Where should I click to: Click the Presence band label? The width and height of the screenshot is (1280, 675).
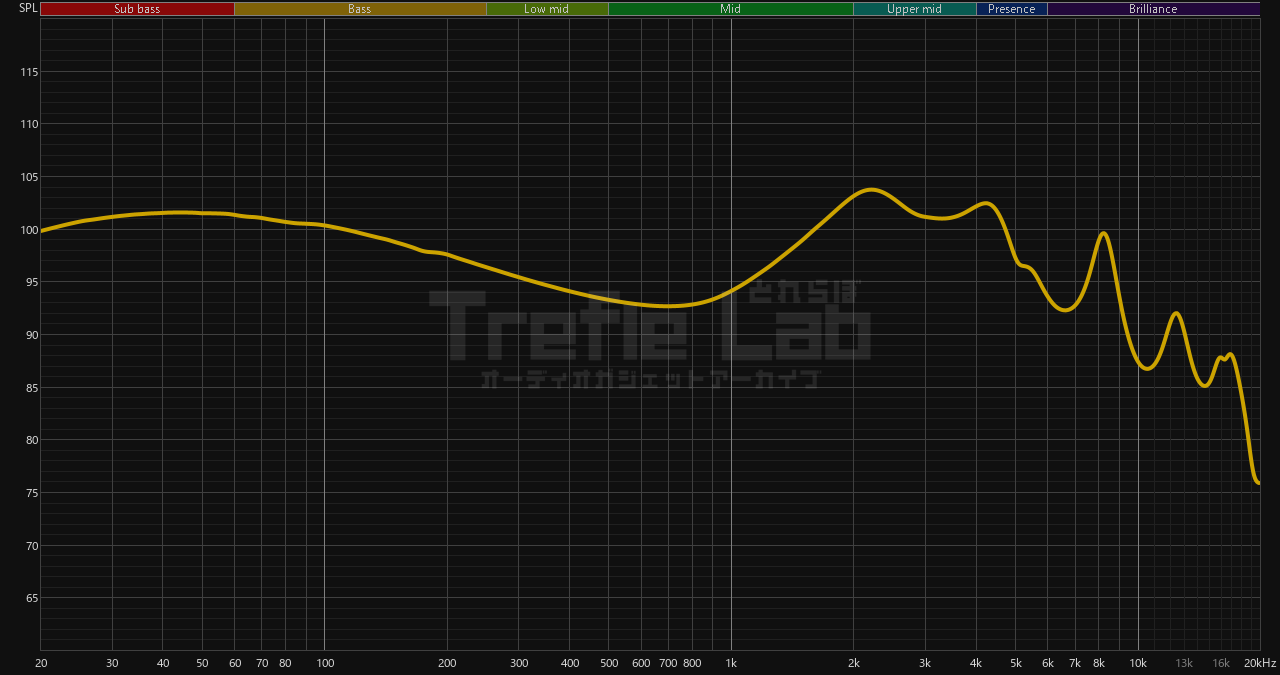pyautogui.click(x=1012, y=9)
